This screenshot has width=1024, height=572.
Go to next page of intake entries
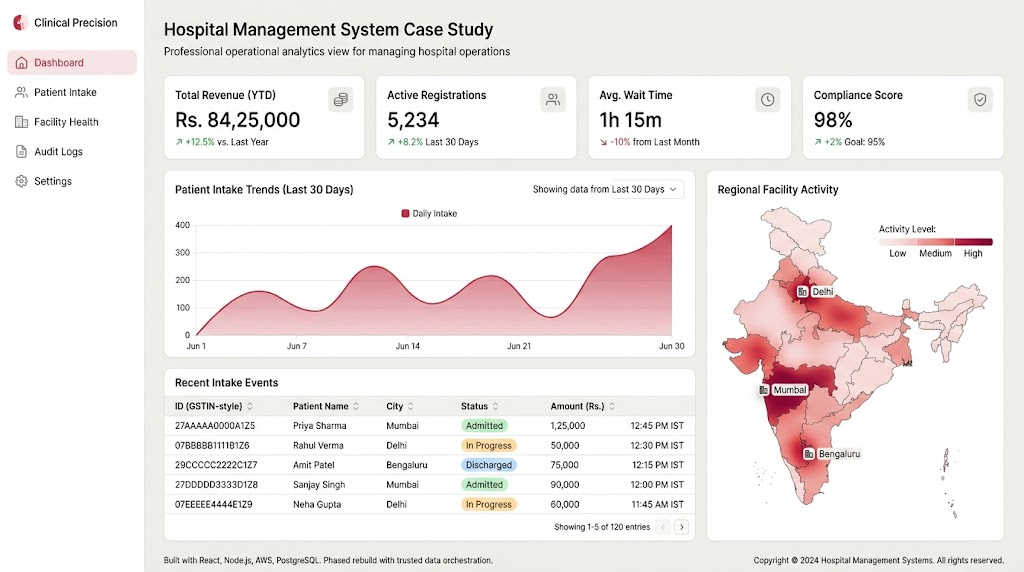tap(681, 527)
